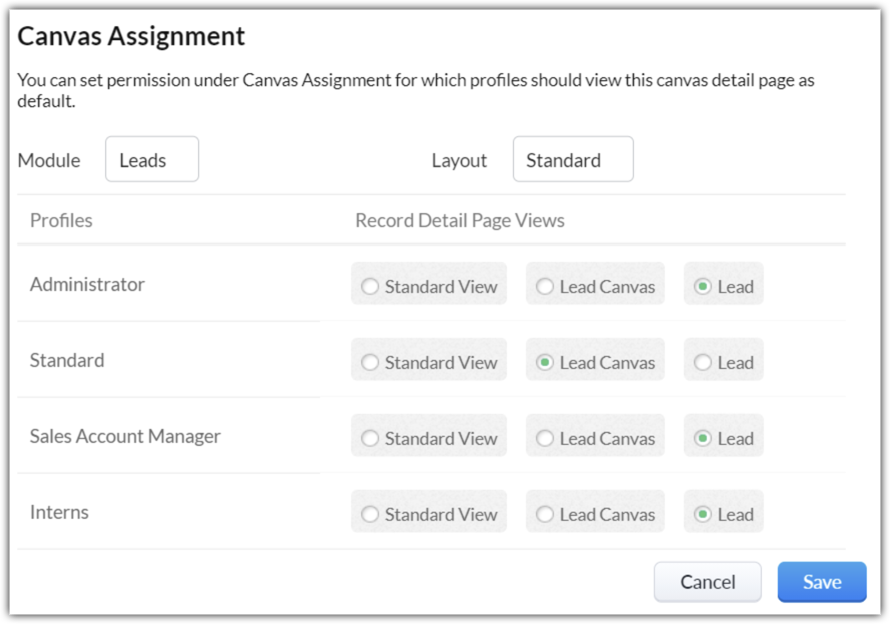Choose Lead Canvas for Administrator profile
The height and width of the screenshot is (624, 890).
(x=545, y=287)
